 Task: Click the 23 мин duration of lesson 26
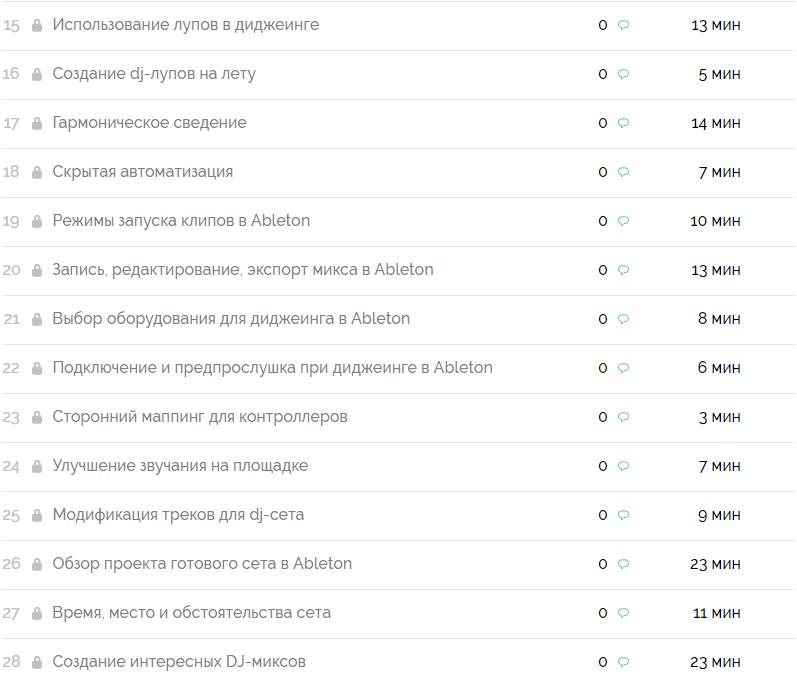[715, 564]
